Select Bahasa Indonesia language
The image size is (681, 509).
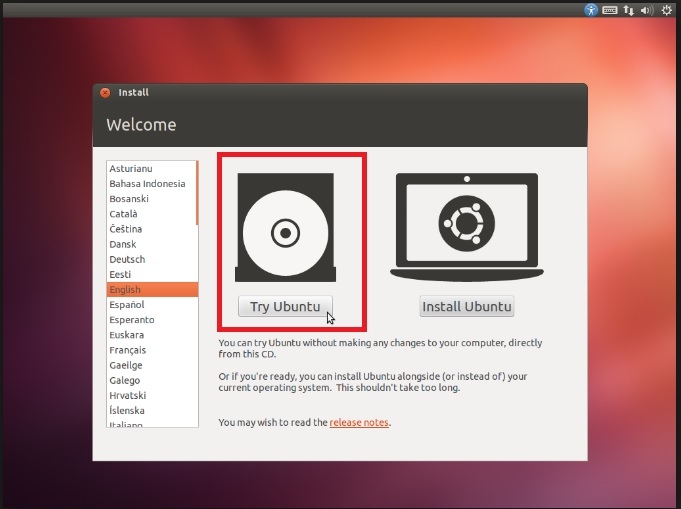click(x=151, y=184)
